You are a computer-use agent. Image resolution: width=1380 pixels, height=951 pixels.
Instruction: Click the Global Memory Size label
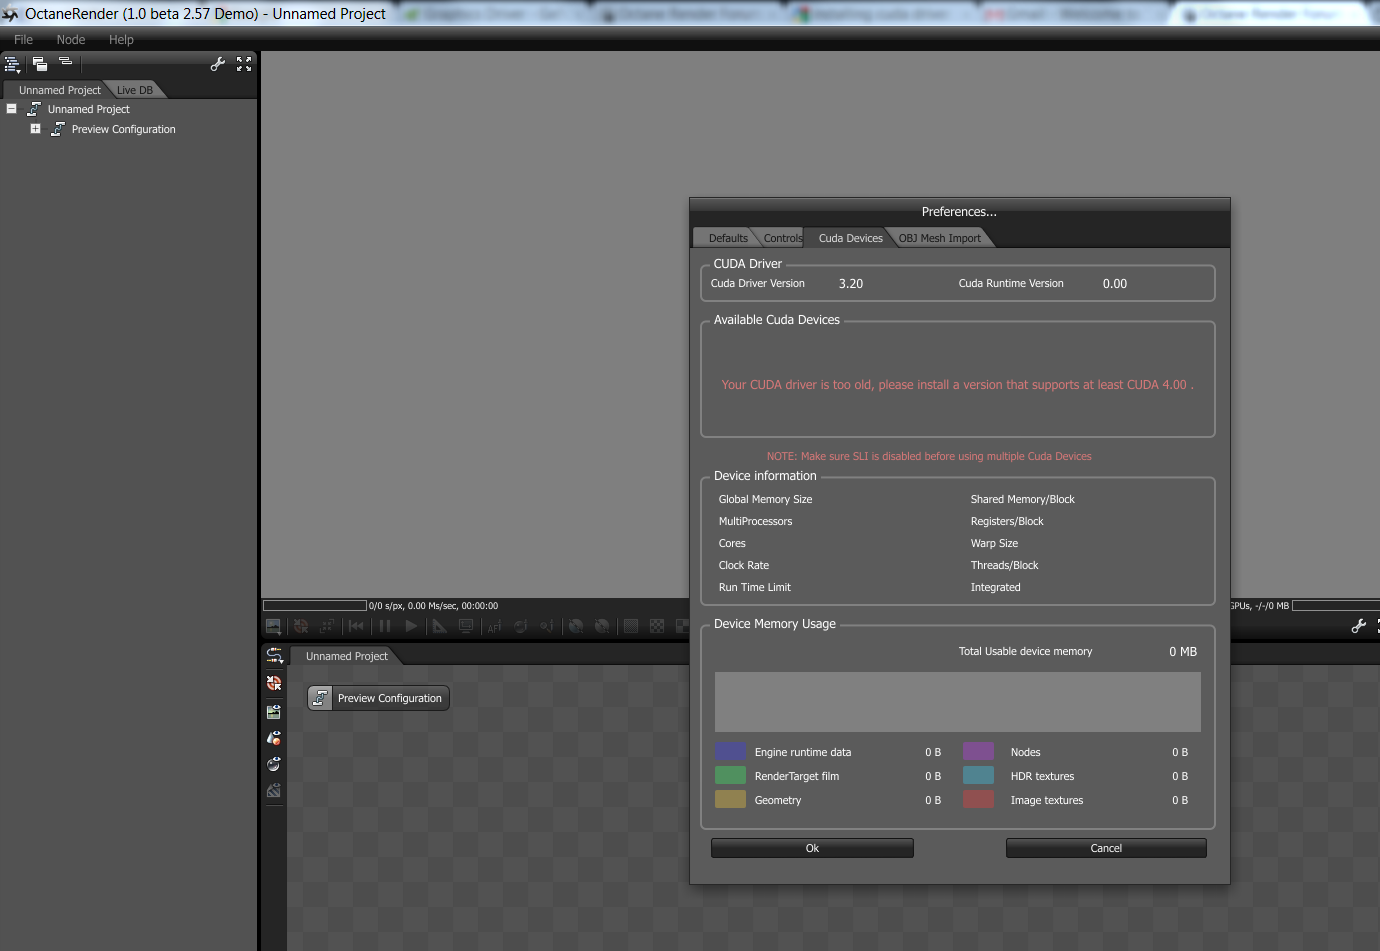point(765,499)
